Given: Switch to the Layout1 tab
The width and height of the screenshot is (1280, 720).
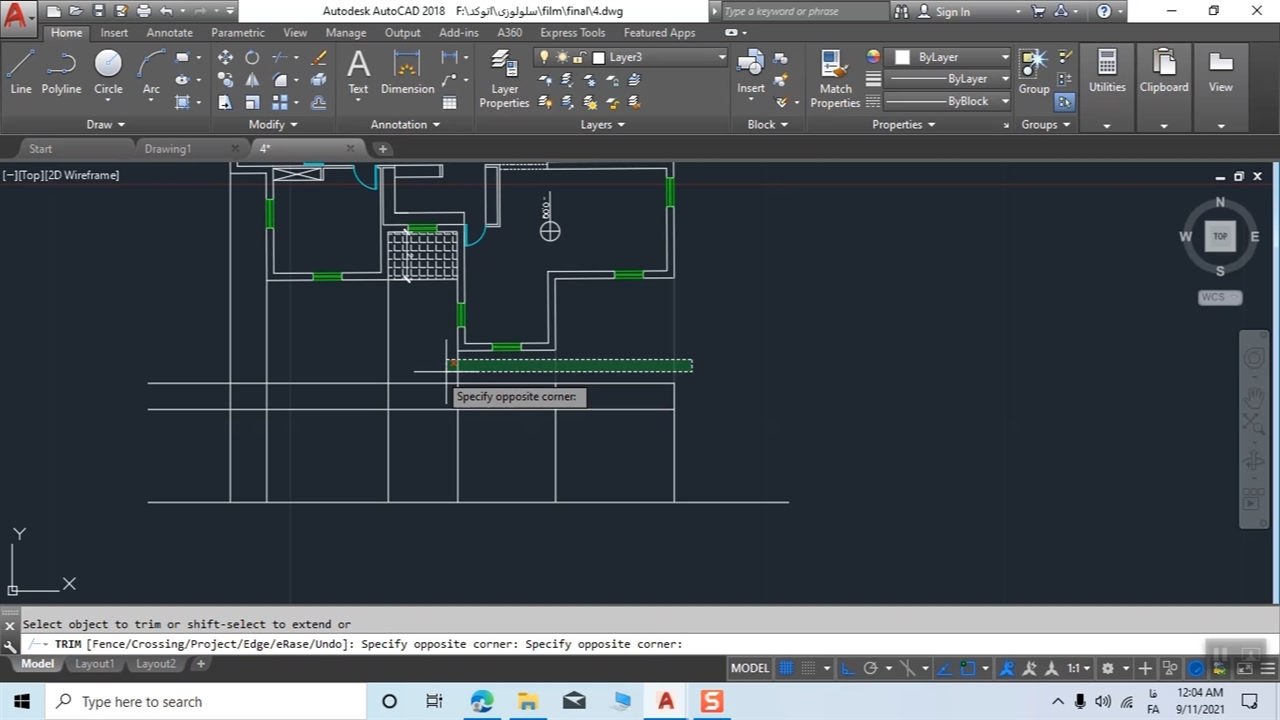Looking at the screenshot, I should pos(95,664).
